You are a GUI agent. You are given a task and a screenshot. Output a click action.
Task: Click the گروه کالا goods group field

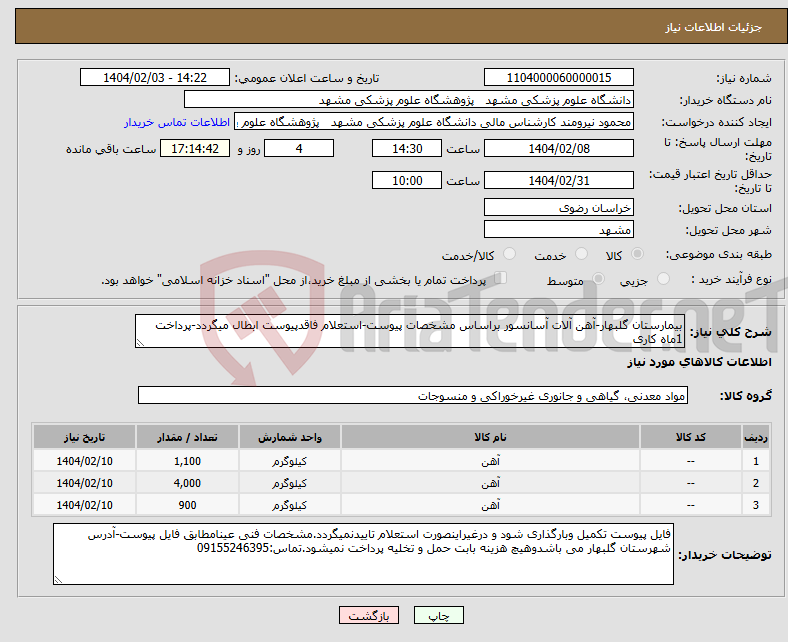(413, 396)
